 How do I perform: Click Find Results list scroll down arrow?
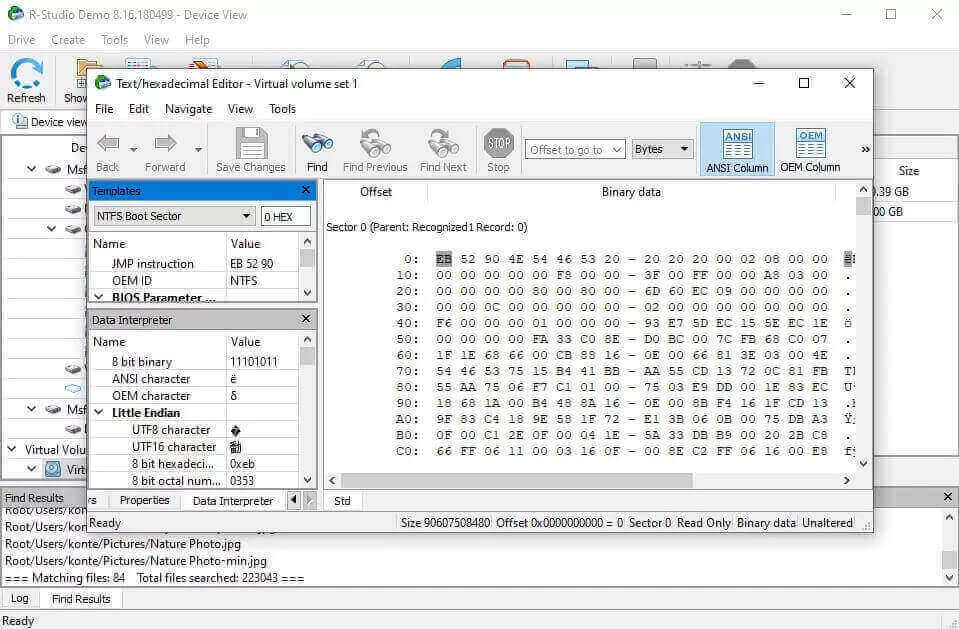coord(949,578)
